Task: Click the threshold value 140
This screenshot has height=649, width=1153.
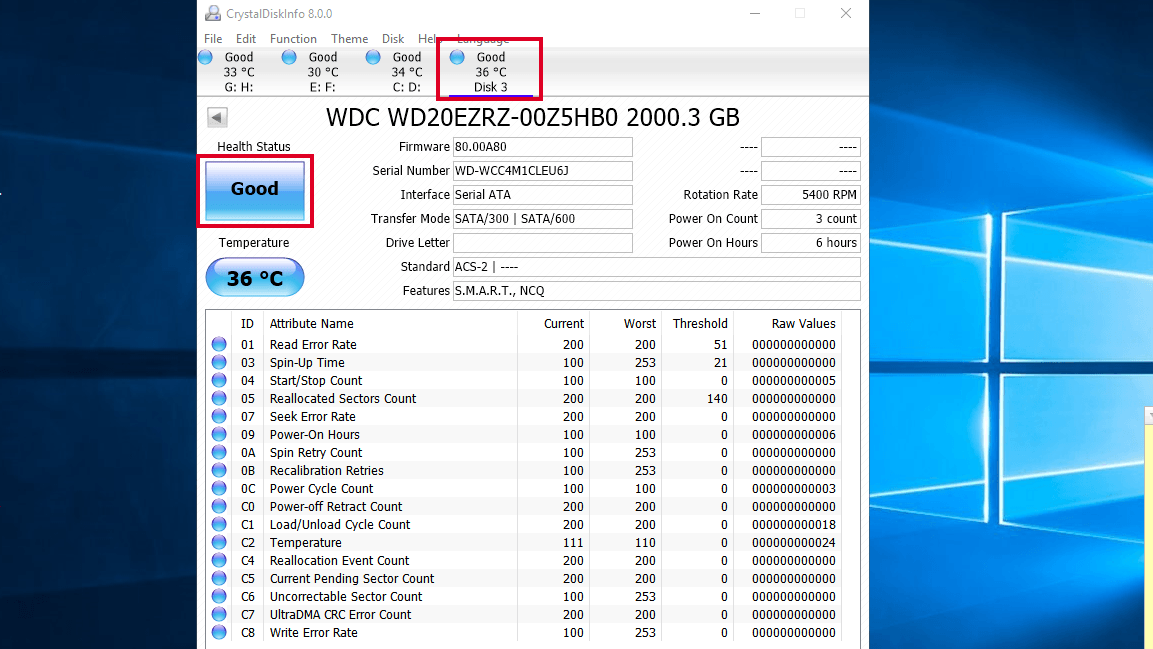Action: coord(717,398)
